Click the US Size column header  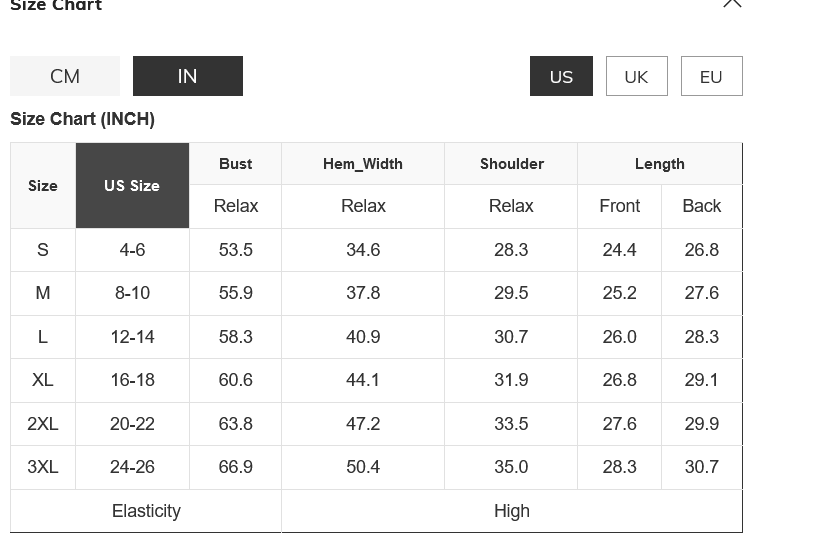(x=132, y=186)
